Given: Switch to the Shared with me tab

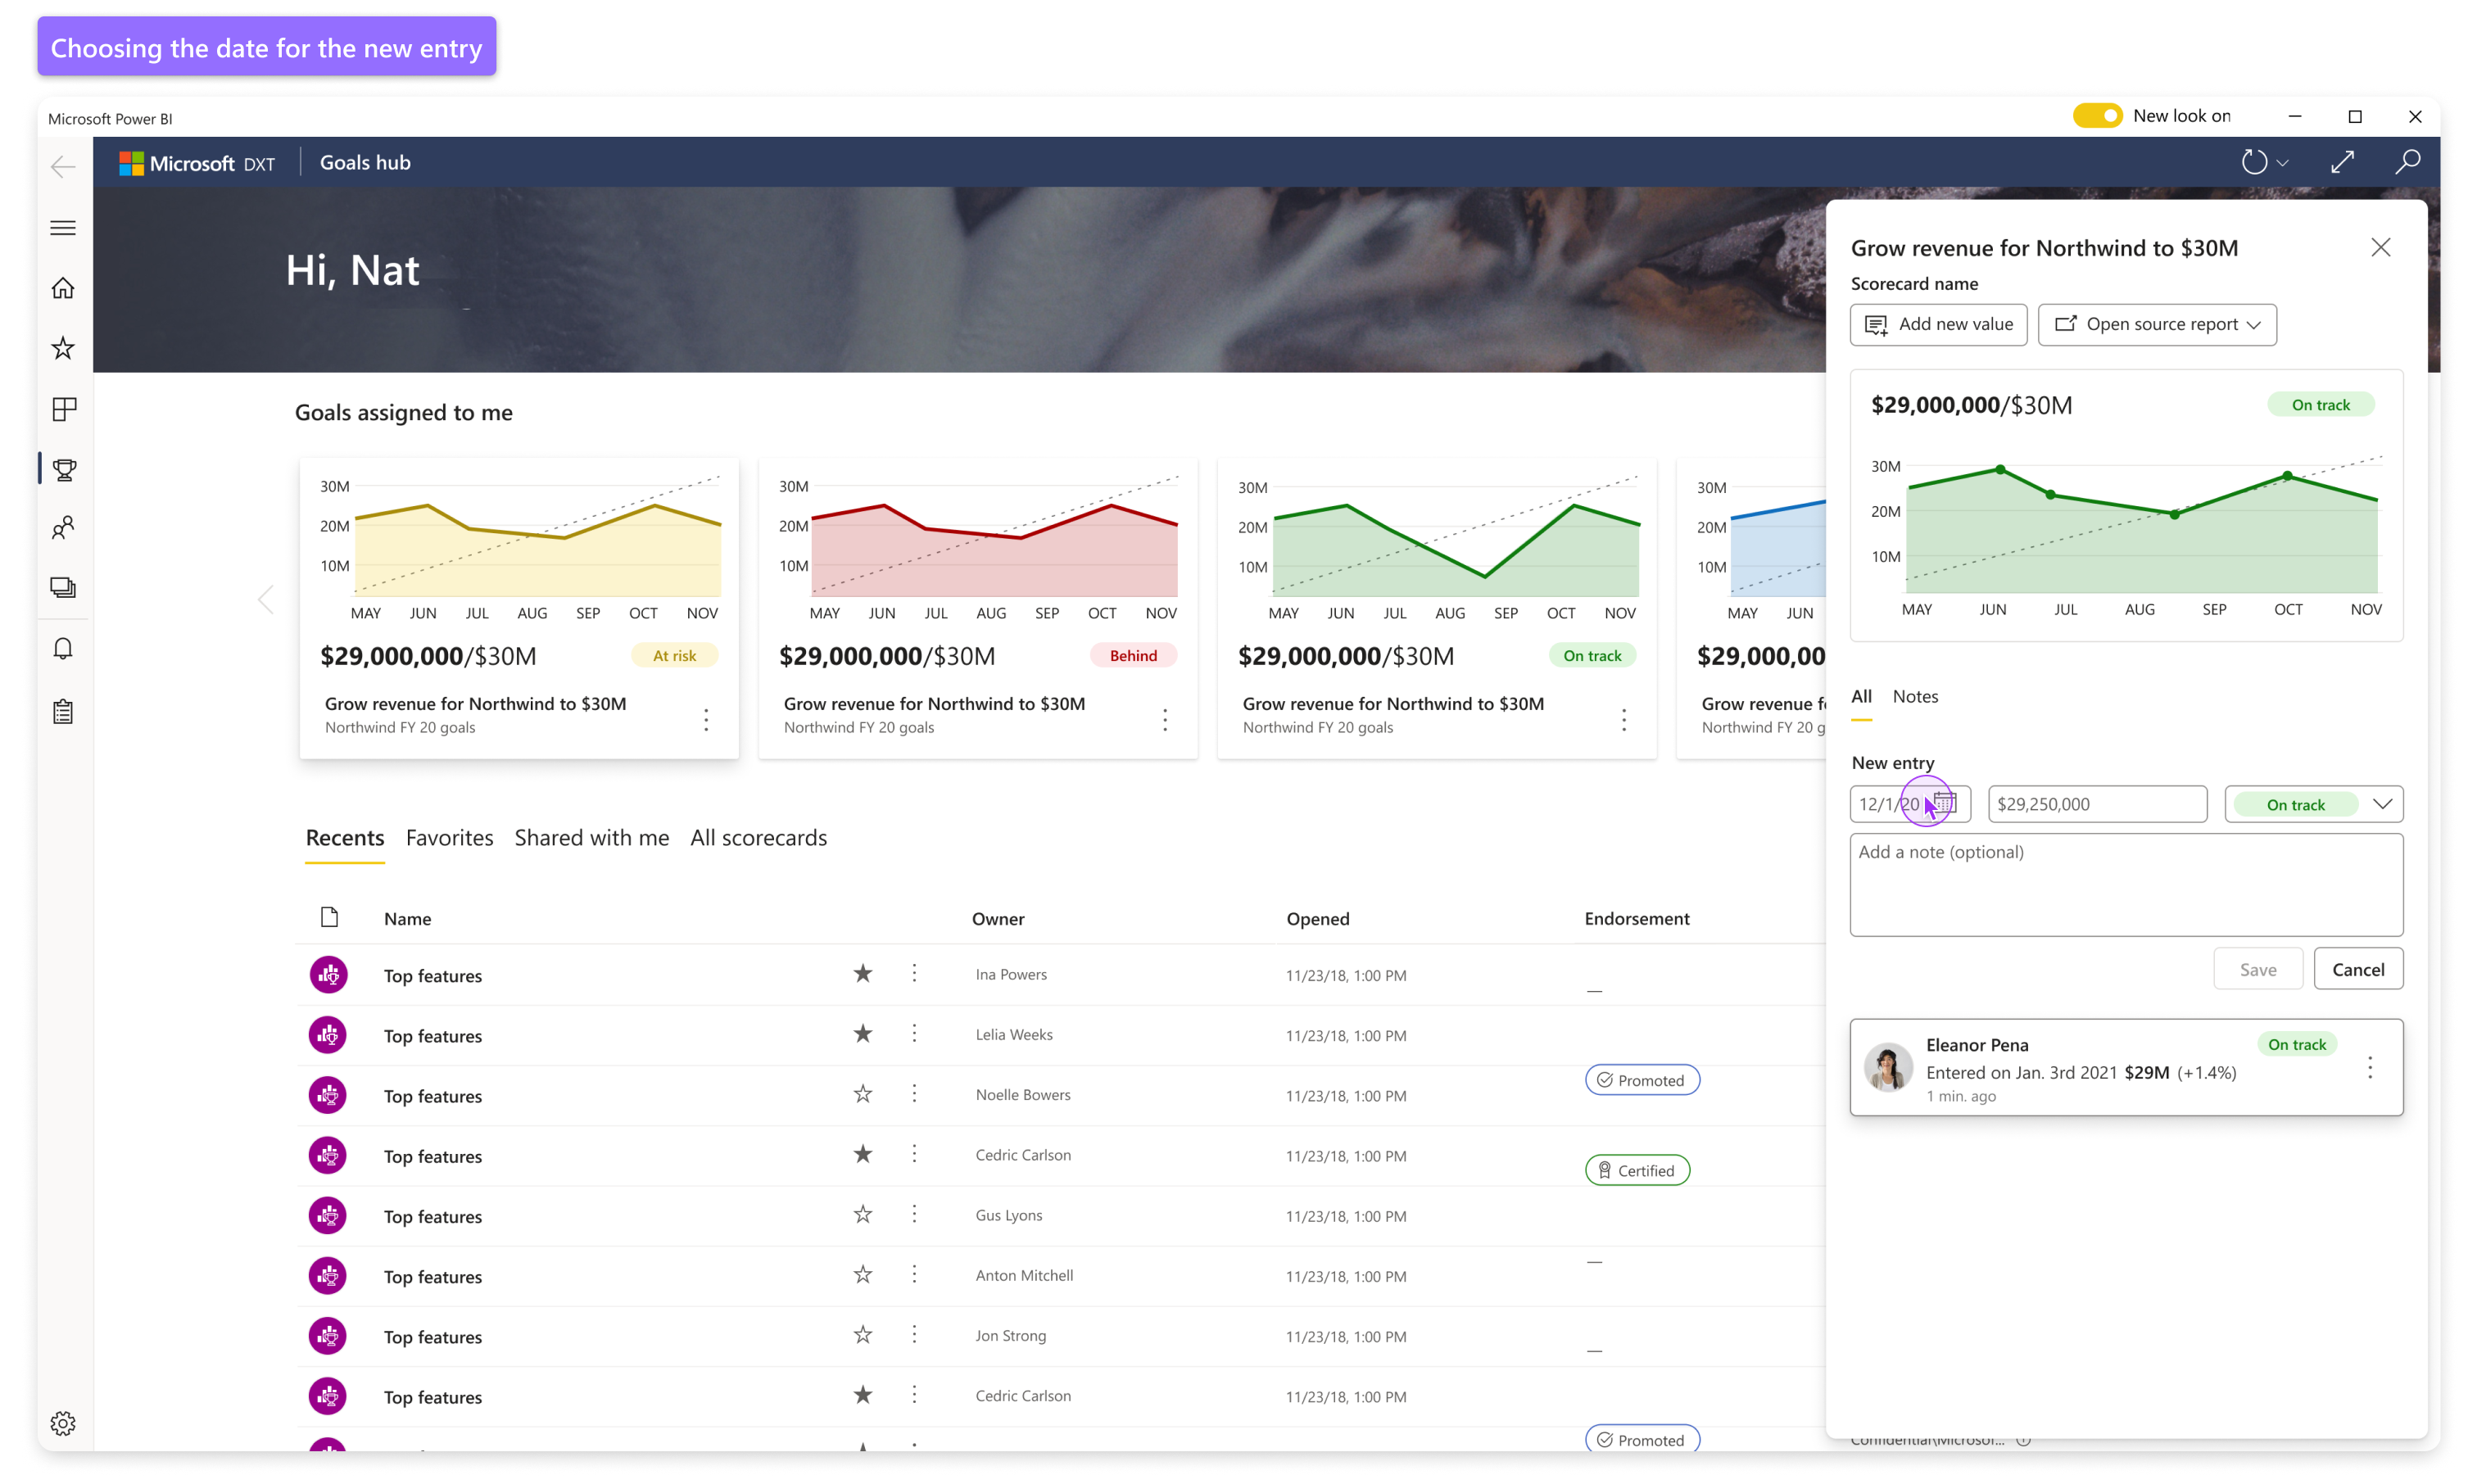Looking at the screenshot, I should click(x=592, y=838).
